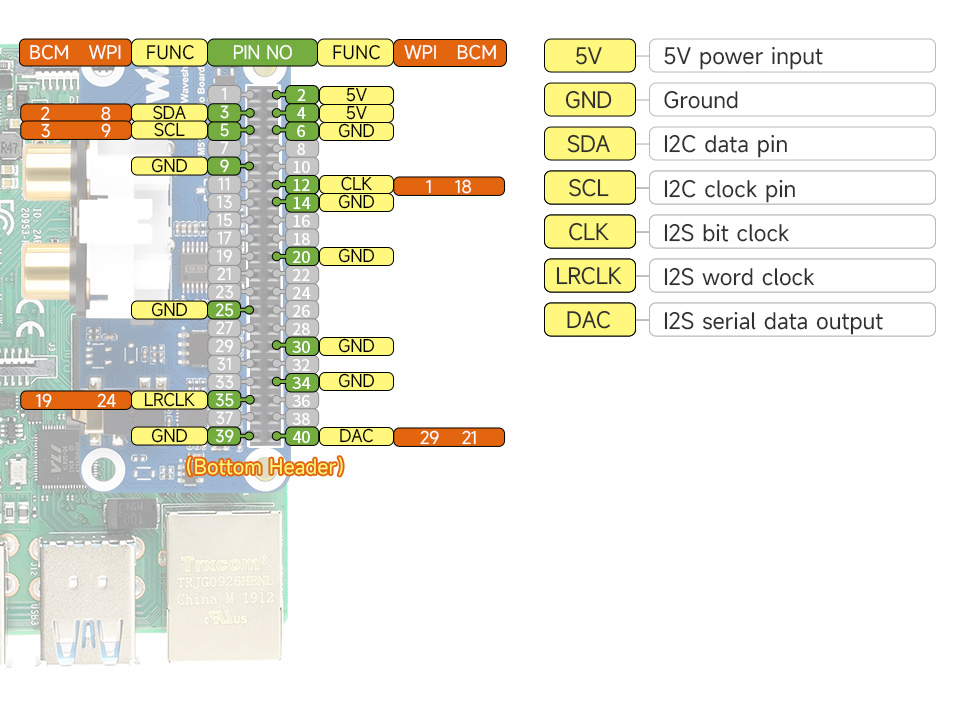Select pin 40 green number badge
Screen dimensions: 960x710
[x=301, y=436]
